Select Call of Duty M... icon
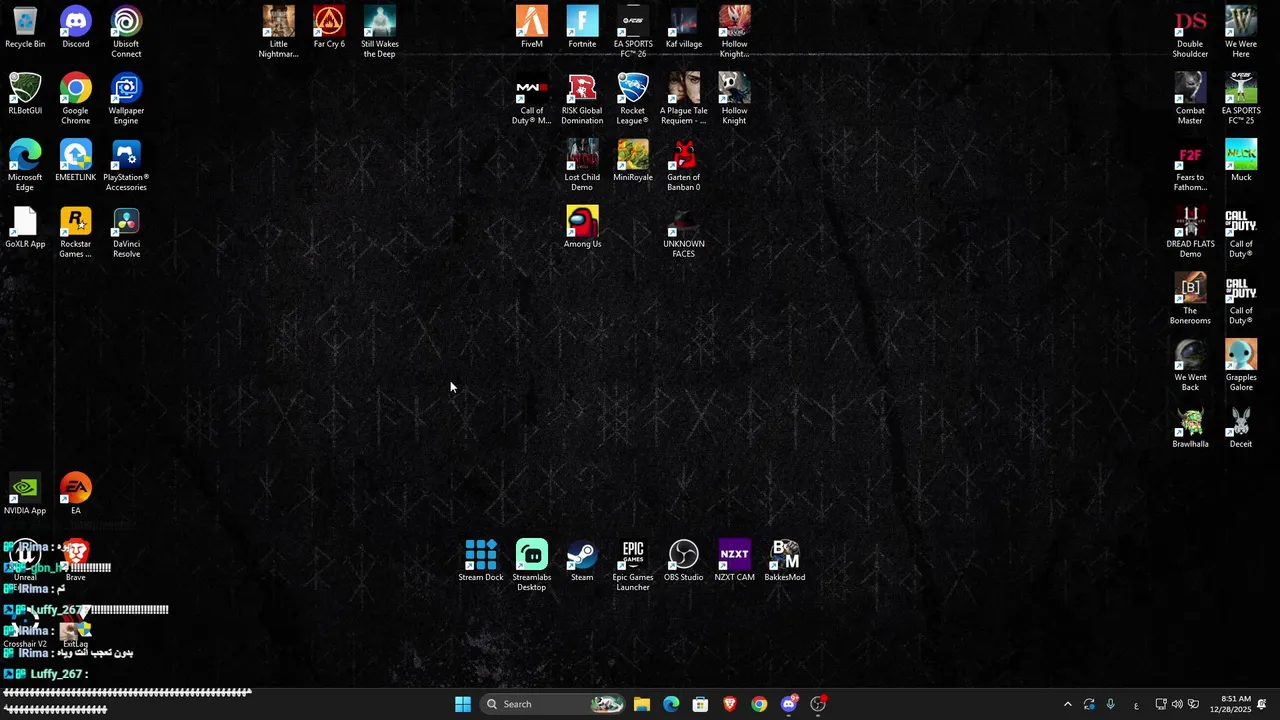The image size is (1280, 720). (532, 99)
